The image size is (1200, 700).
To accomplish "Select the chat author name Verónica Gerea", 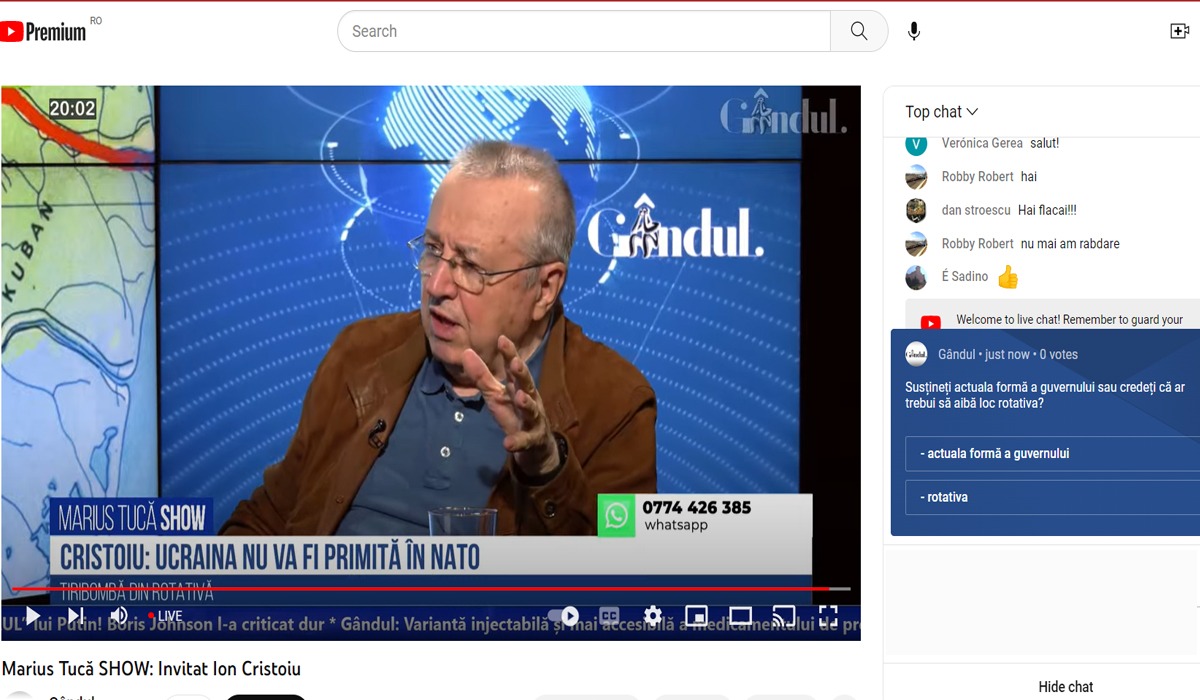I will click(x=982, y=143).
